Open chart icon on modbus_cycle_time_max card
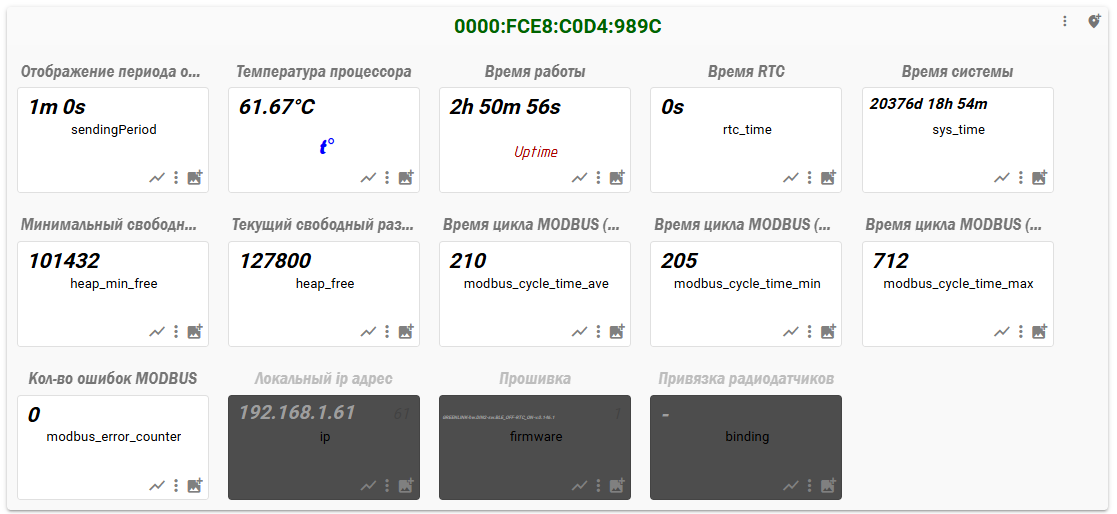Screen dimensions: 1117x514 (1001, 332)
